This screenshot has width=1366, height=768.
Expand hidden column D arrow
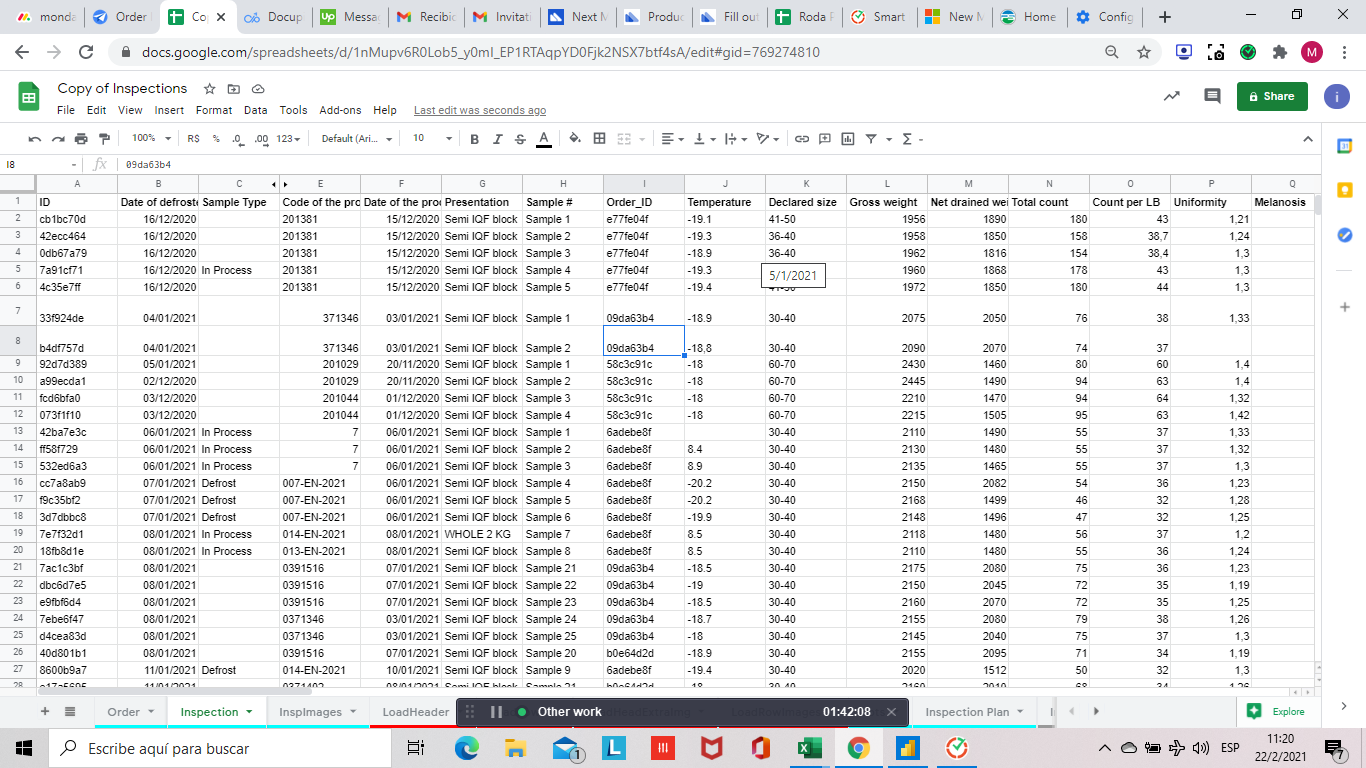pyautogui.click(x=284, y=184)
